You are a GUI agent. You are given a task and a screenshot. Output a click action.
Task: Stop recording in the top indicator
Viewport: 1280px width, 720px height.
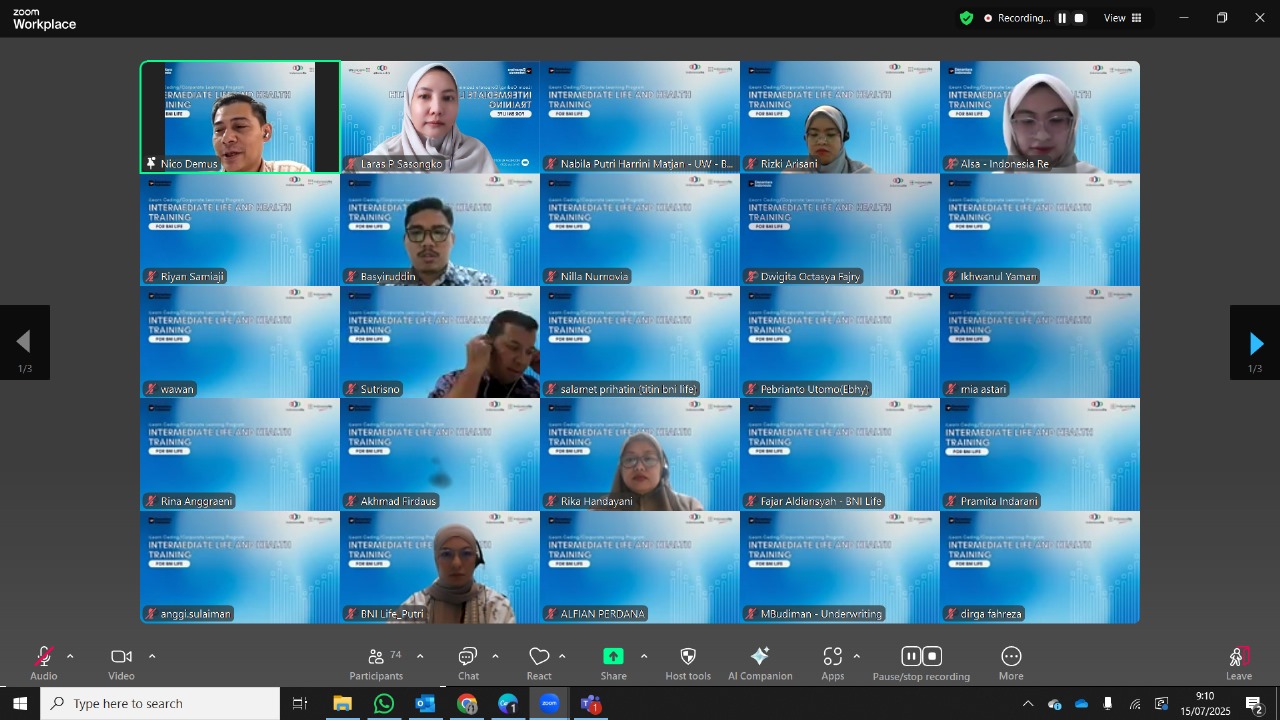1079,18
